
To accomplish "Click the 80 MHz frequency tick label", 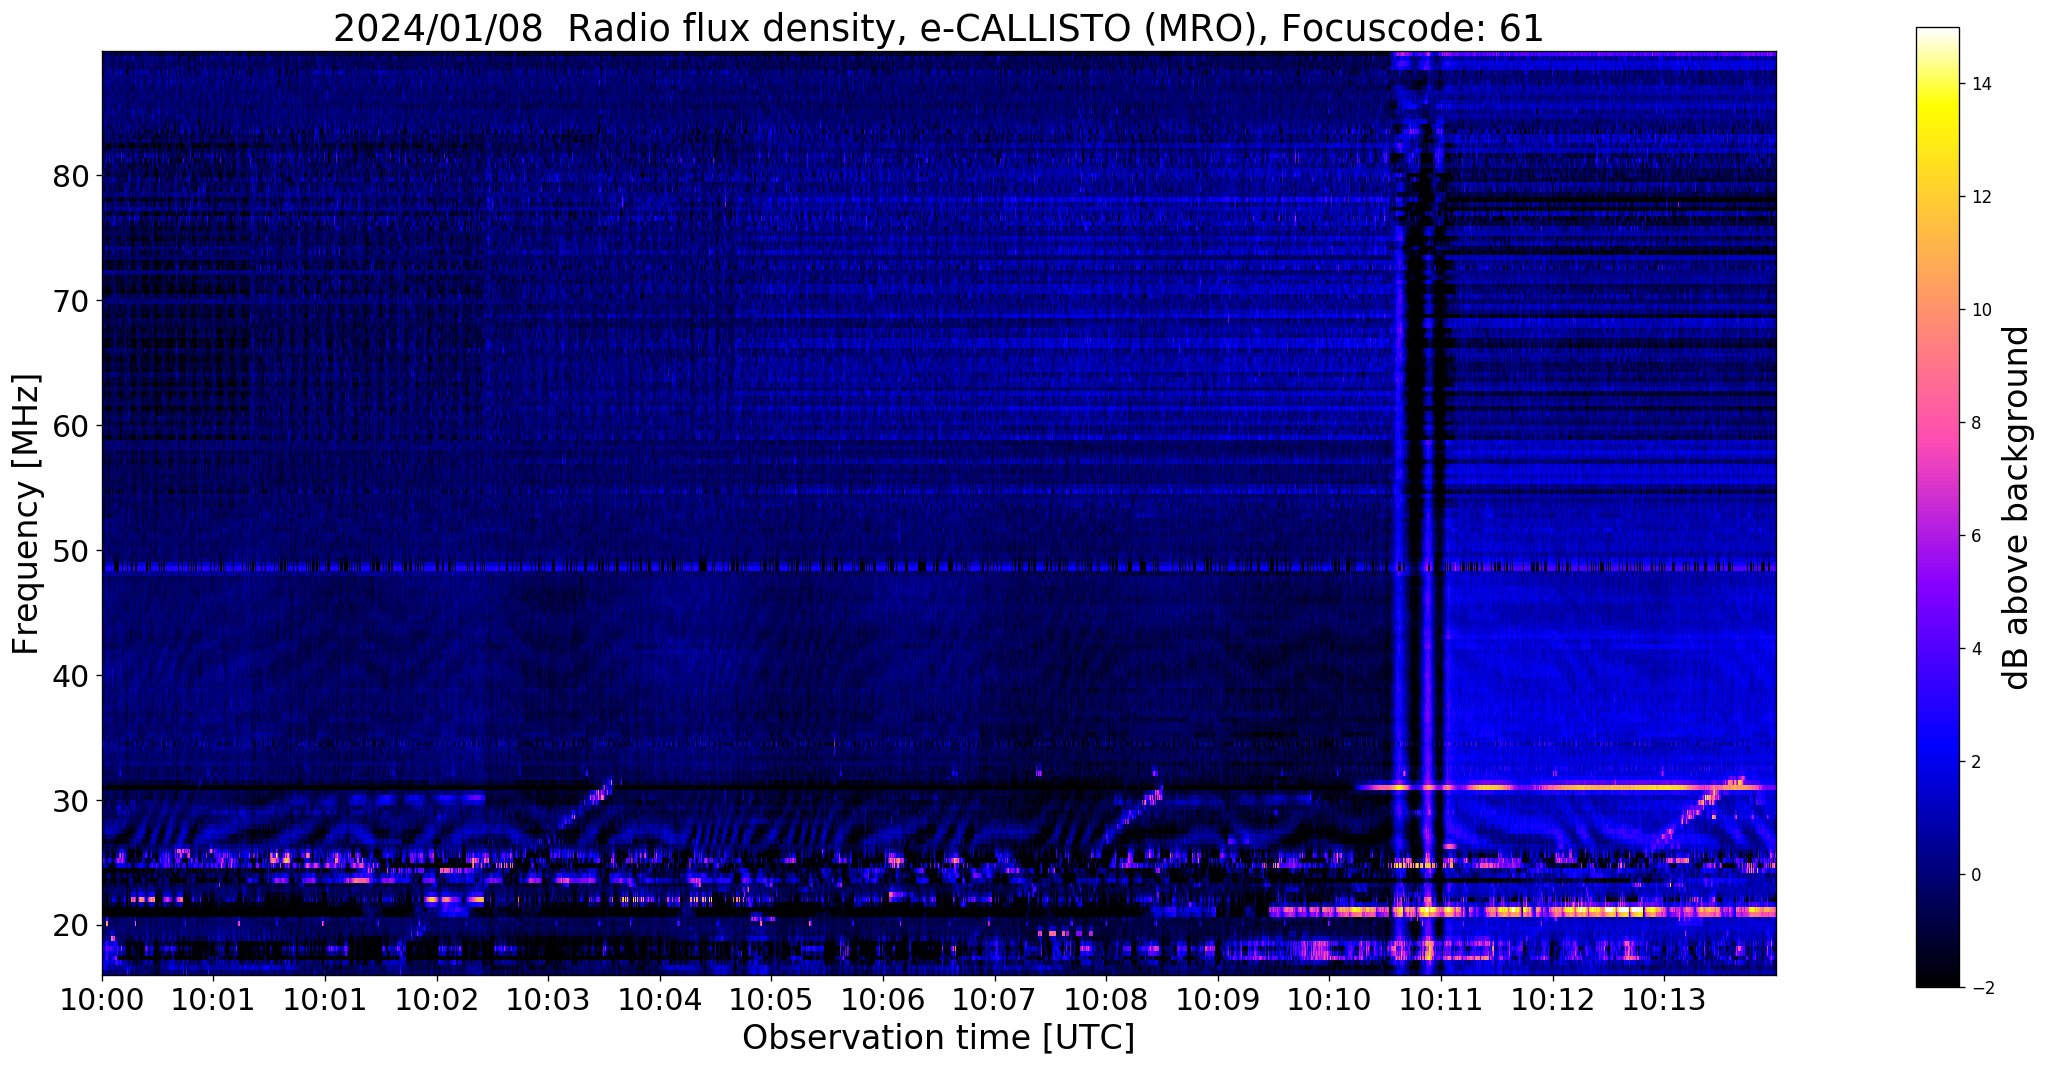I will [71, 176].
